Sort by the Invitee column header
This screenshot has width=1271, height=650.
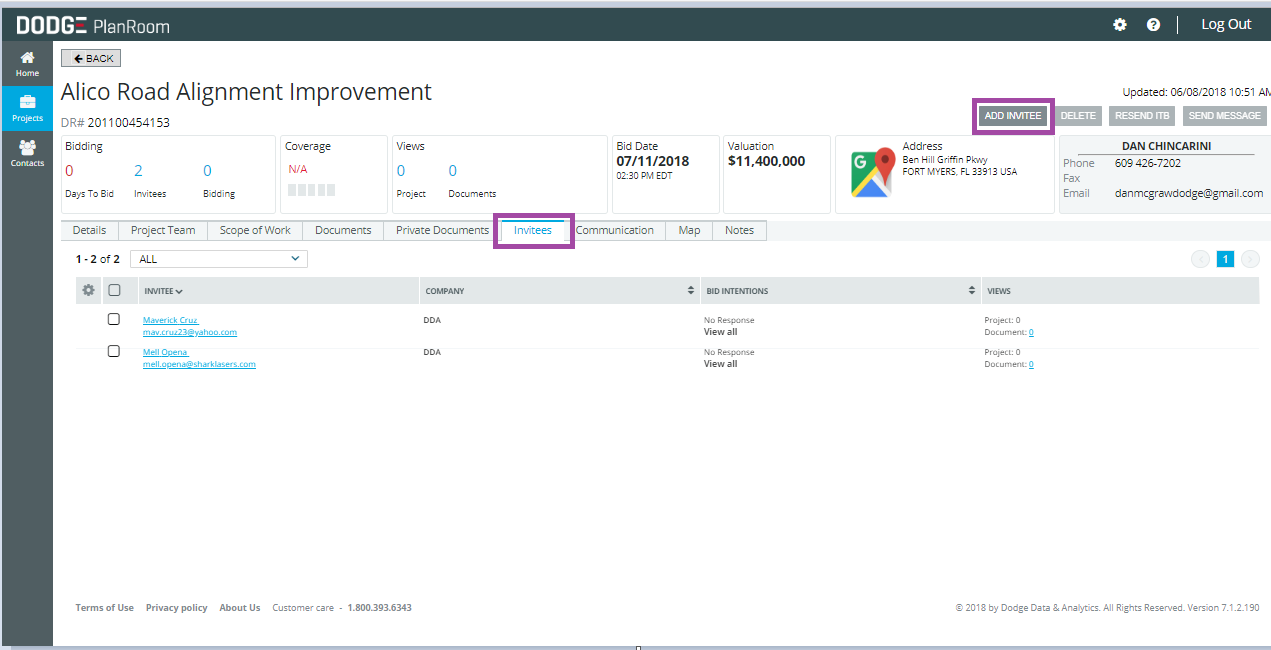point(163,291)
